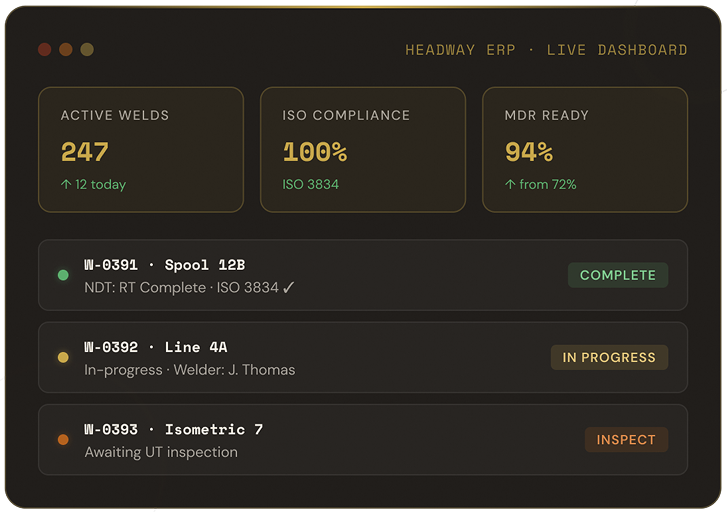
Task: Click the Awaiting UT inspection text
Action: pos(161,452)
